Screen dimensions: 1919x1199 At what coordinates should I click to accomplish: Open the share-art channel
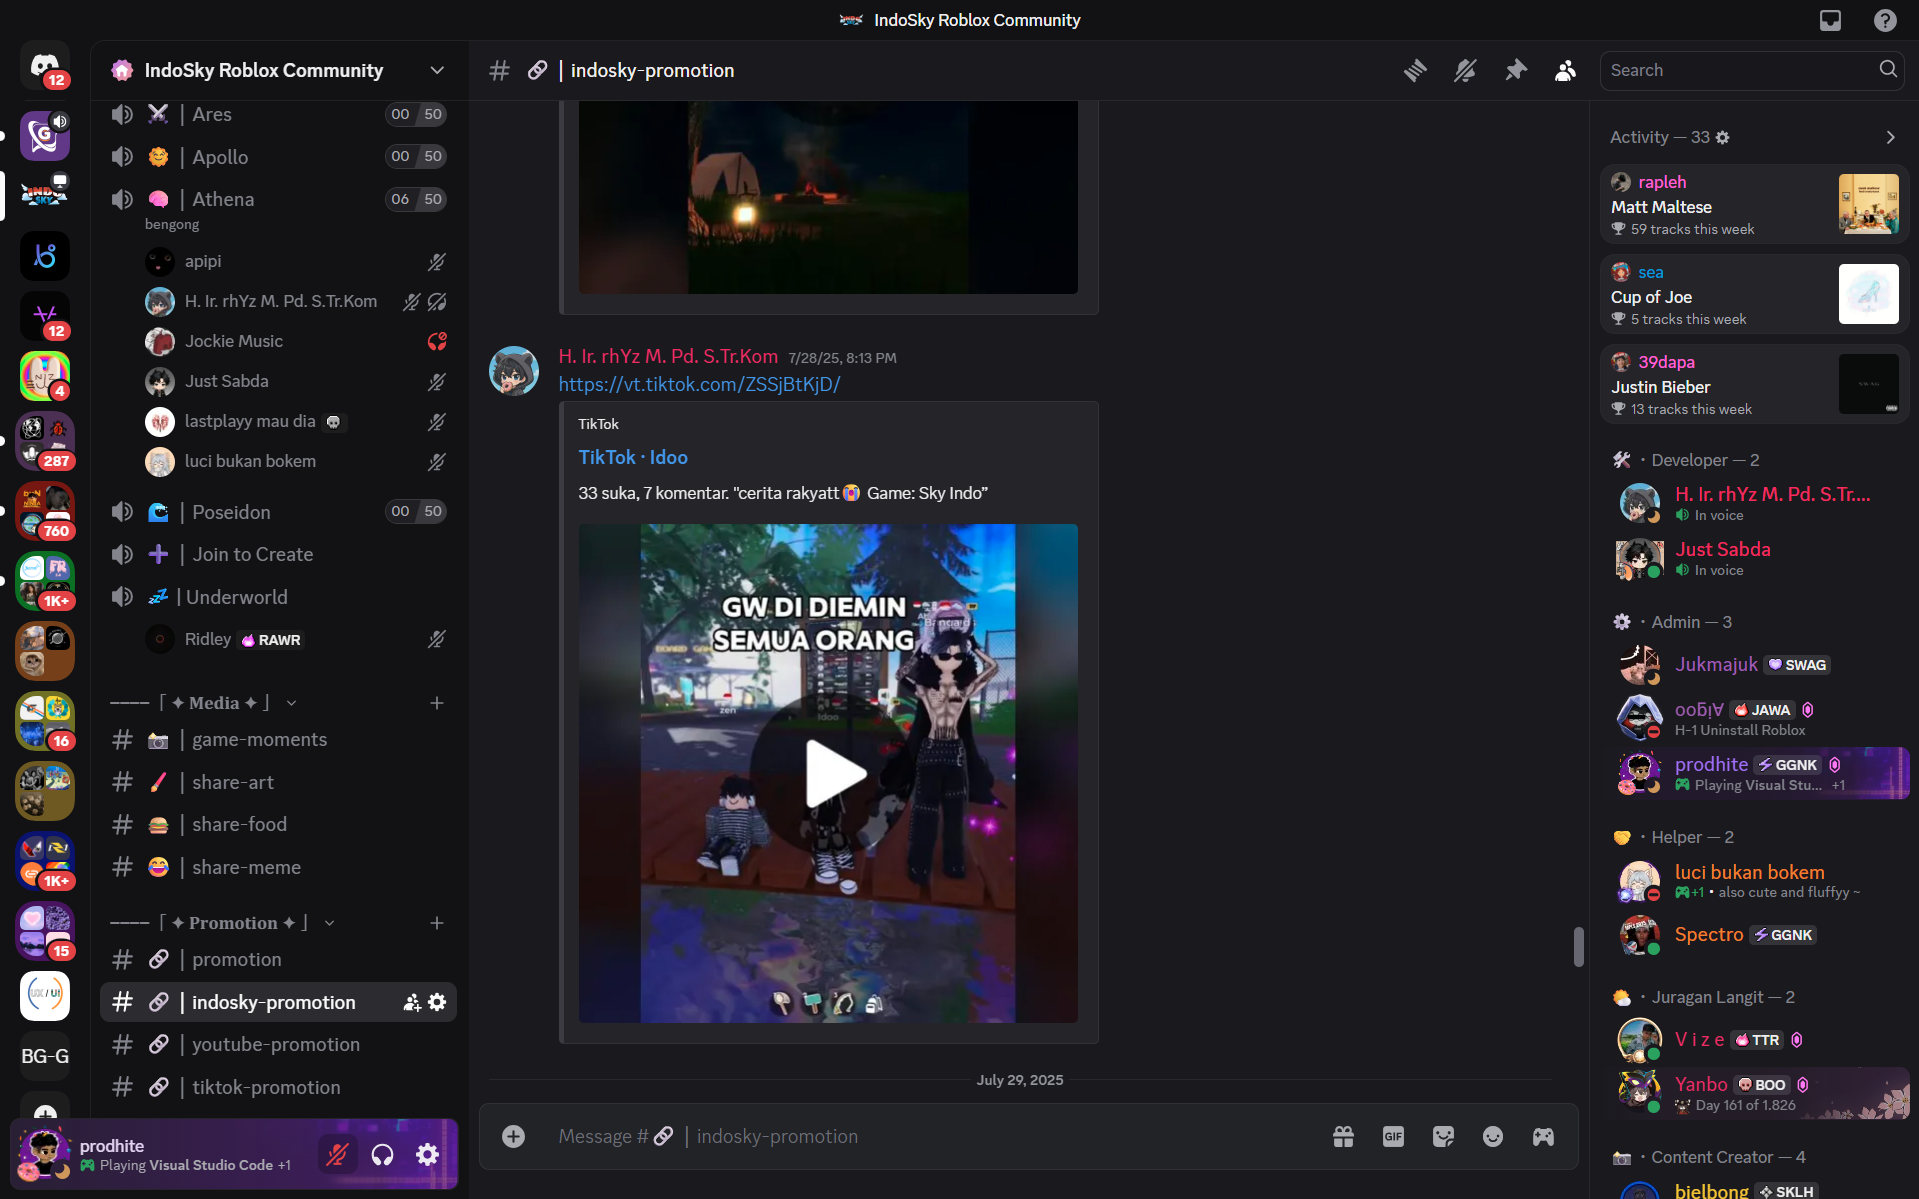tap(278, 783)
